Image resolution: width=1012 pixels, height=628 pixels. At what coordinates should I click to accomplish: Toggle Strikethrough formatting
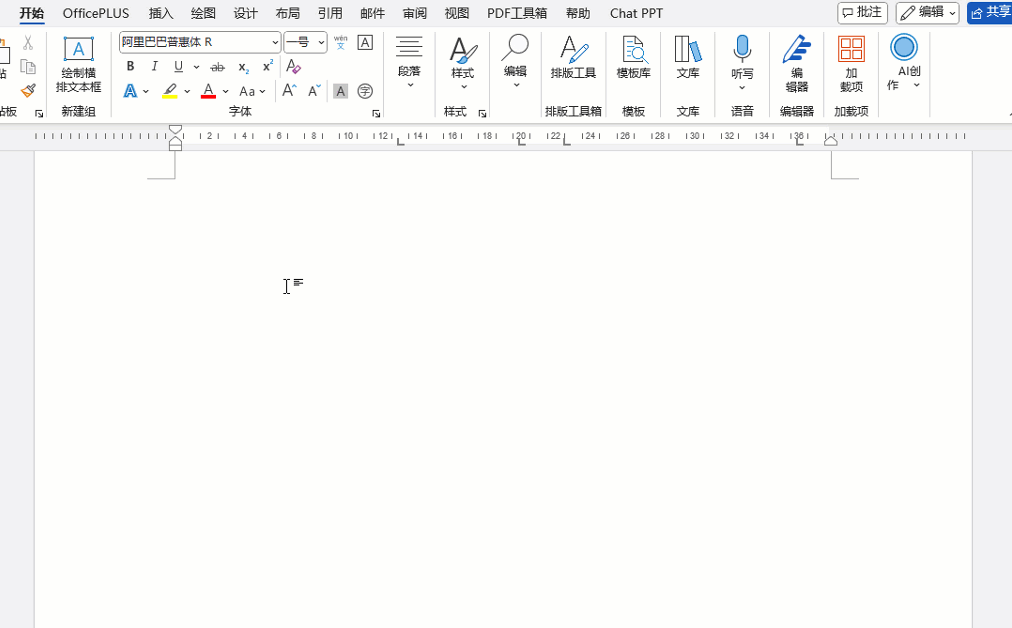pos(218,67)
